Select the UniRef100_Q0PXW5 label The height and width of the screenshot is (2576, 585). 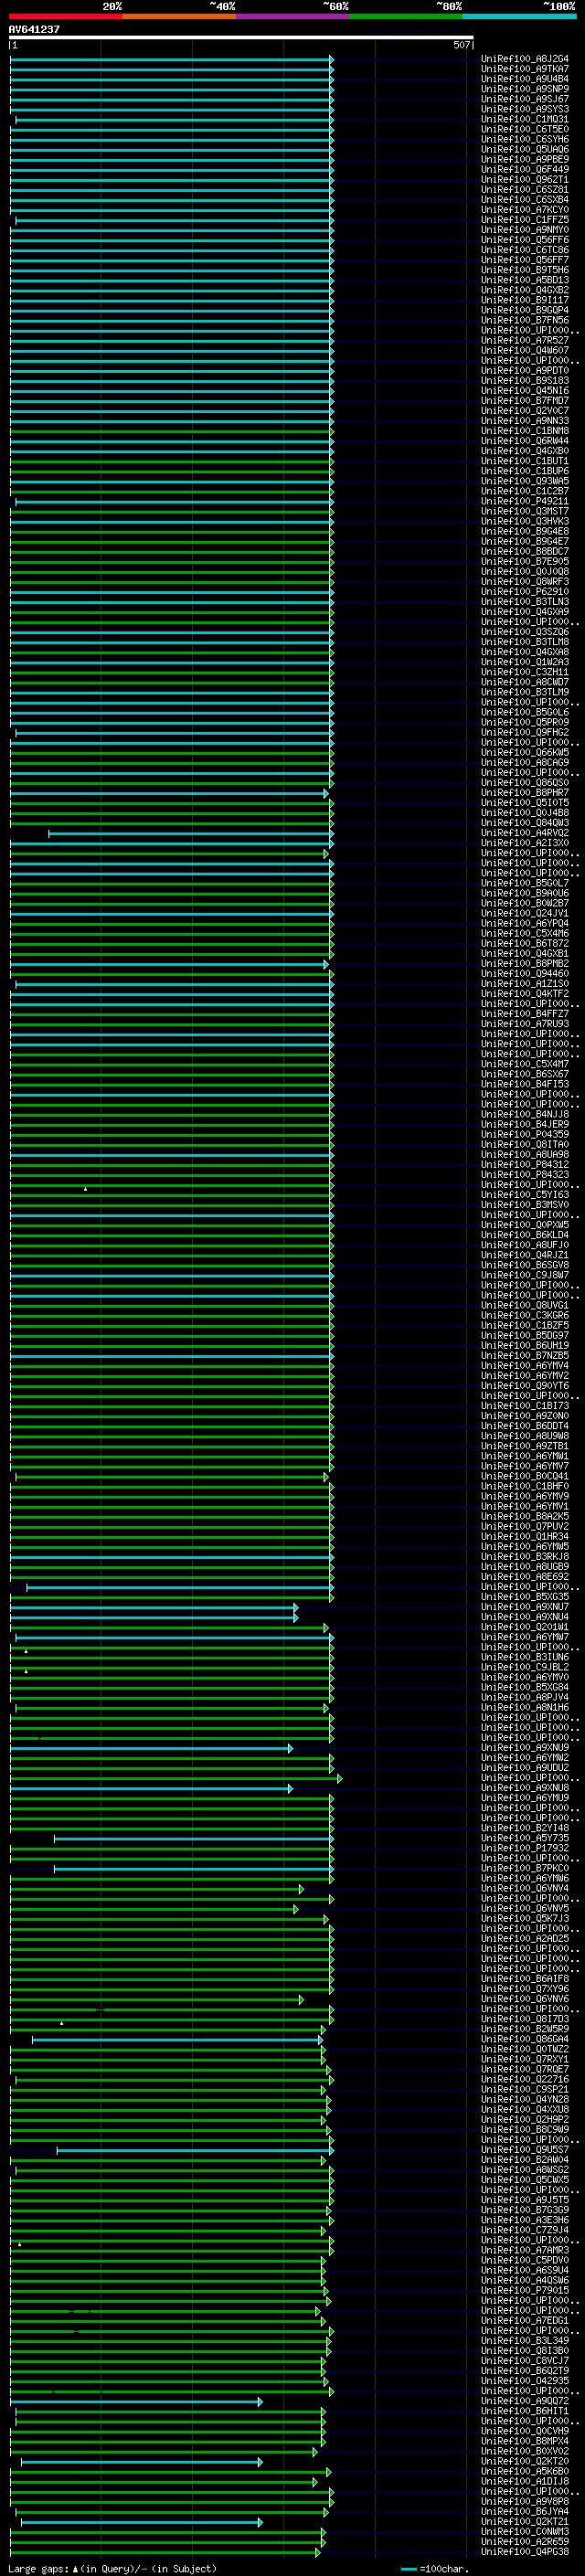[525, 1225]
